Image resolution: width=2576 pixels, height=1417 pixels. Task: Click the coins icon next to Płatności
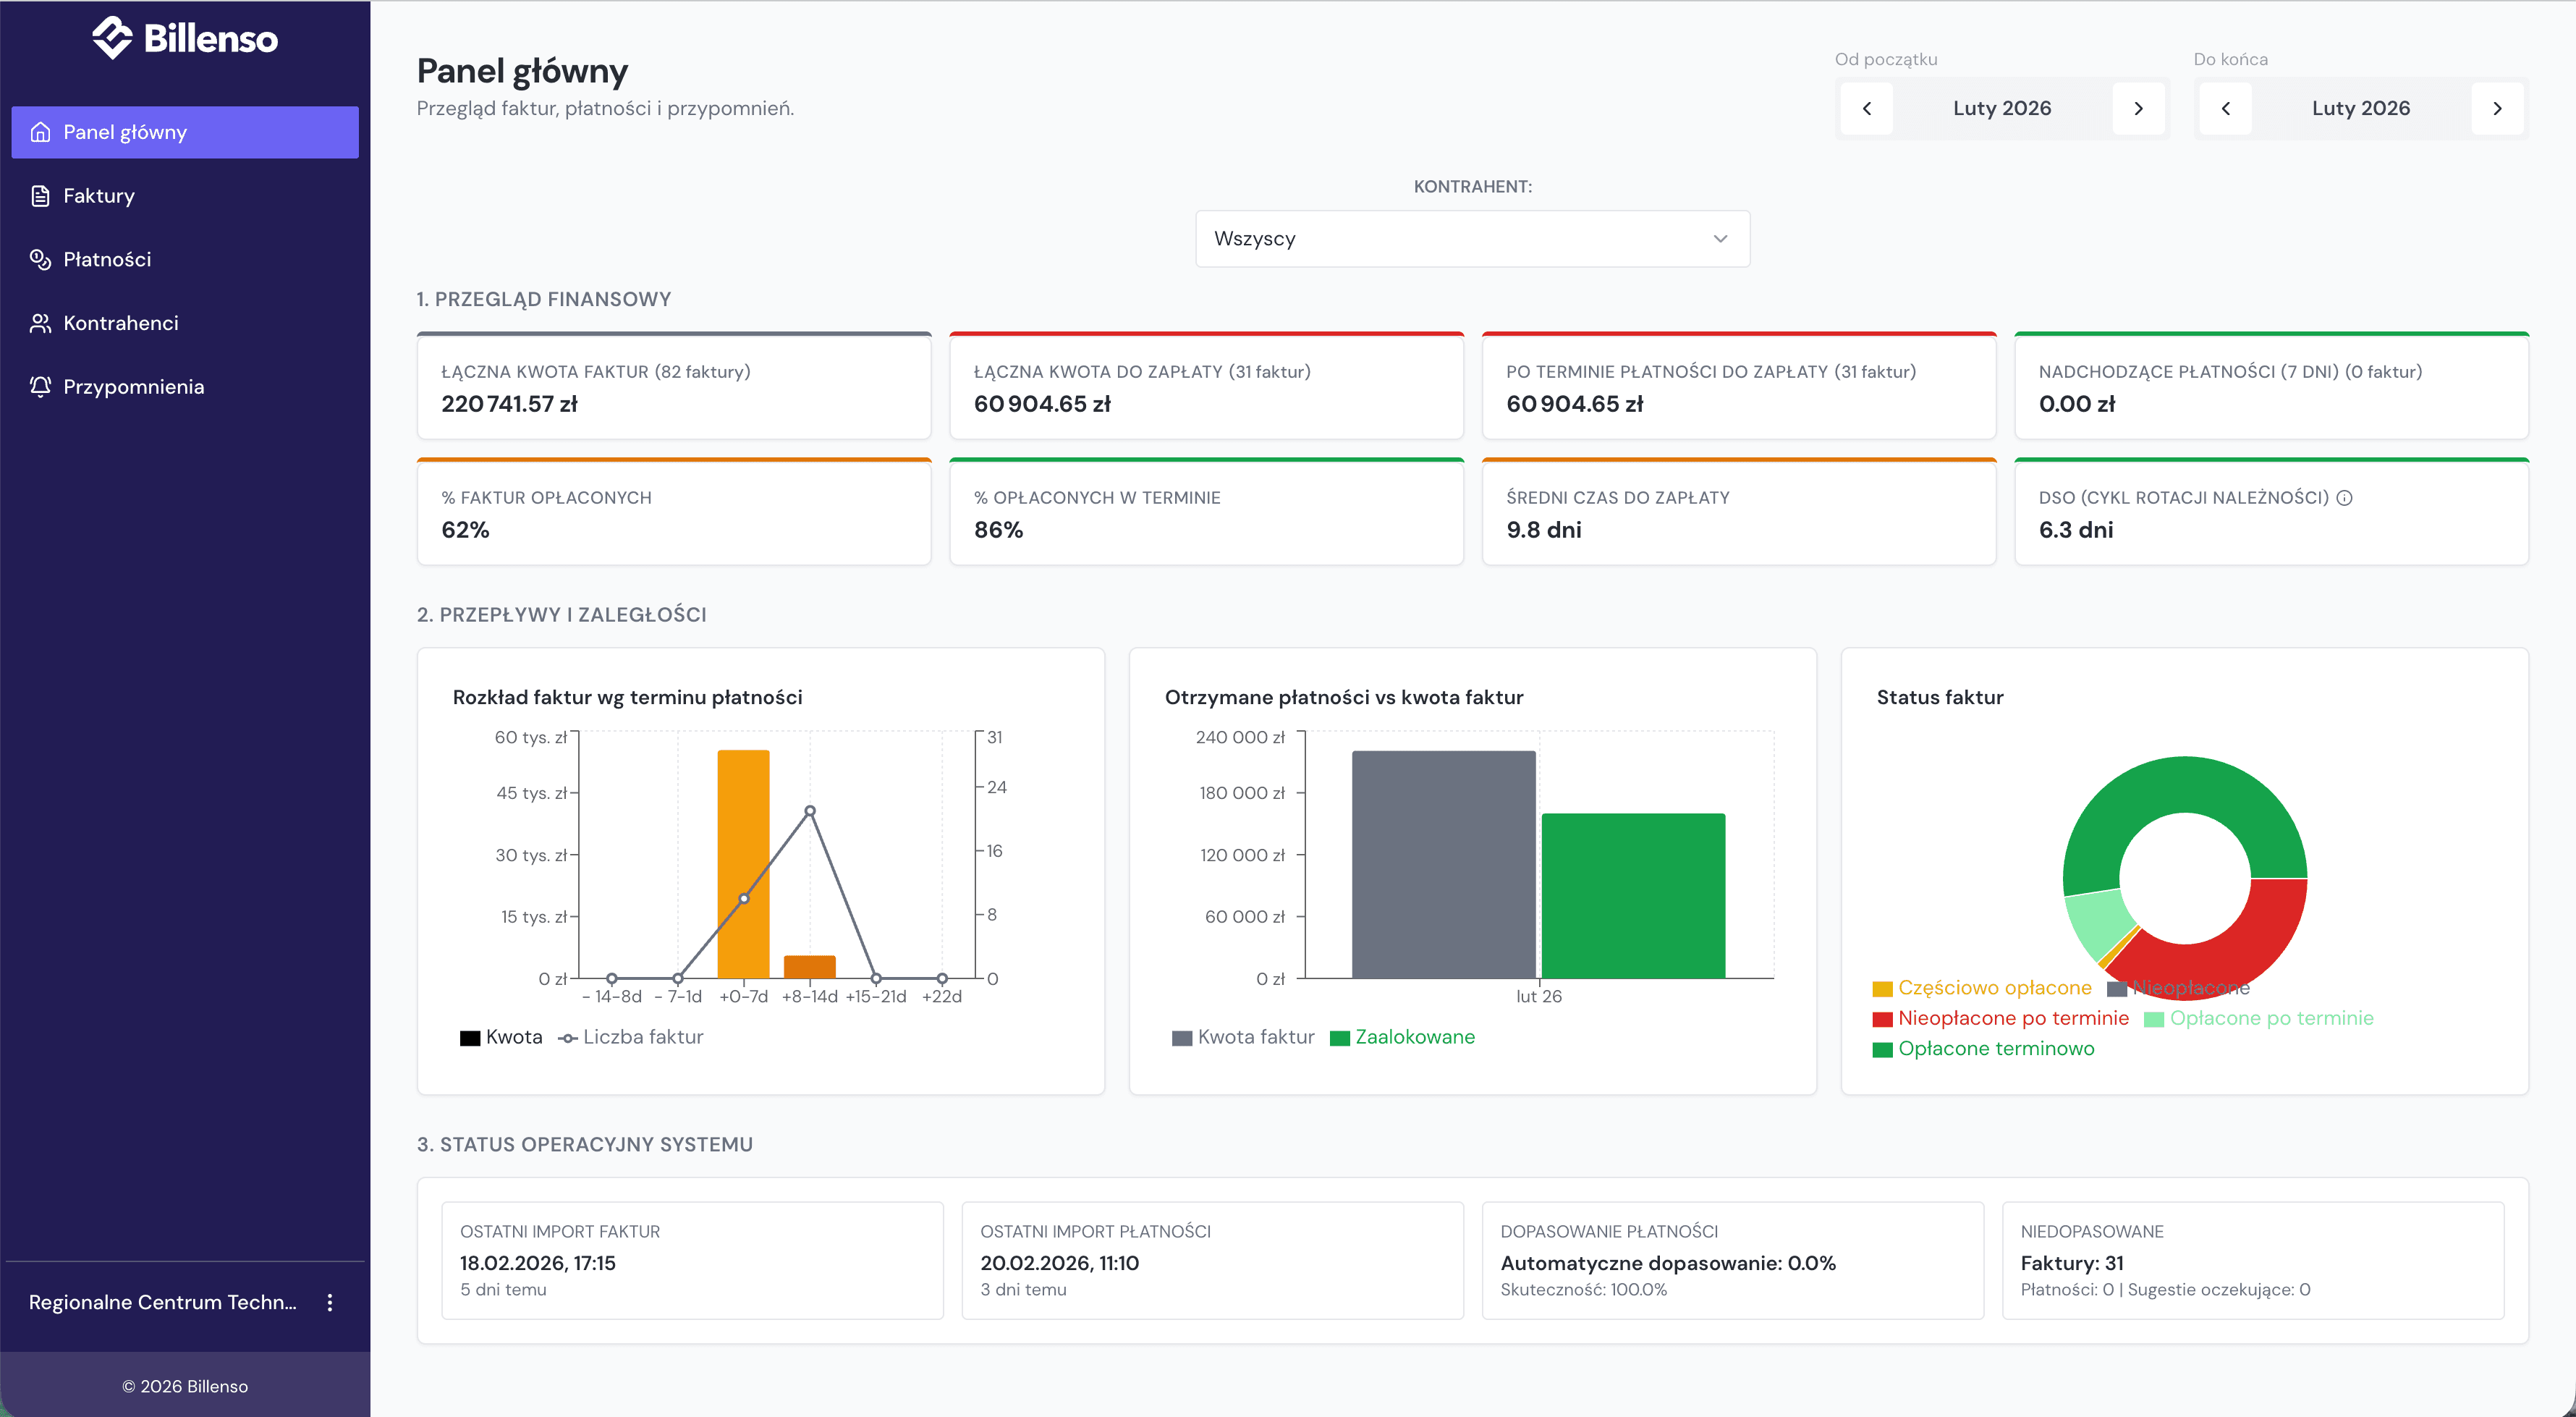pyautogui.click(x=40, y=259)
